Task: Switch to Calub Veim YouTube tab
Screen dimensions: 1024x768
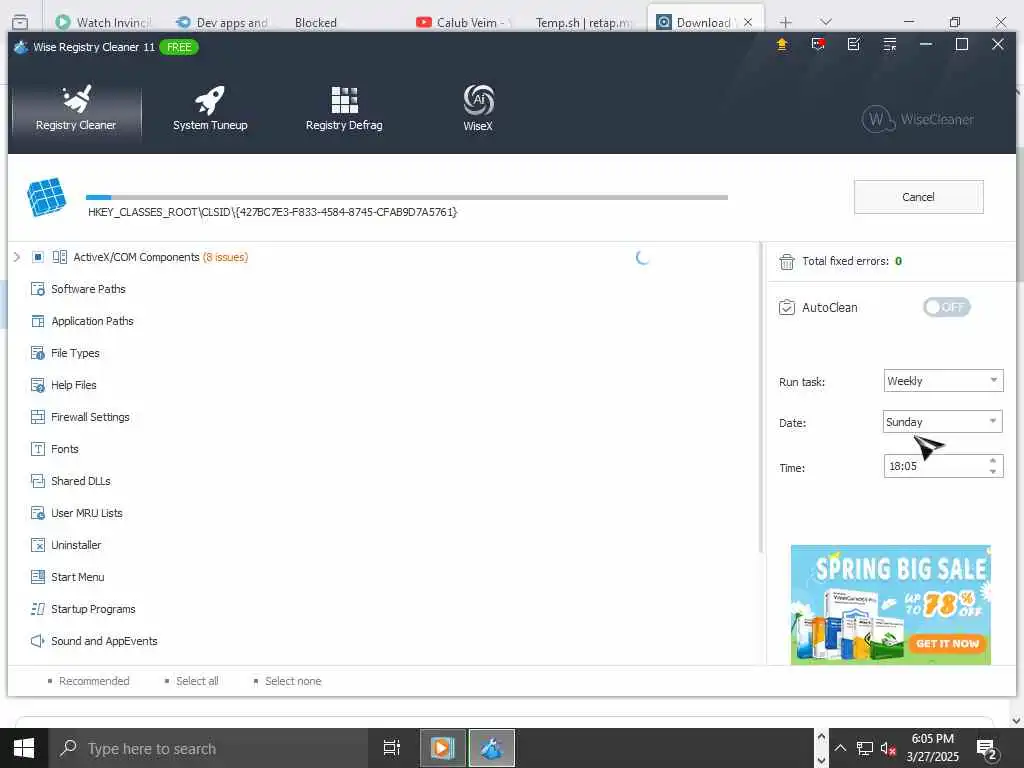Action: pyautogui.click(x=464, y=22)
